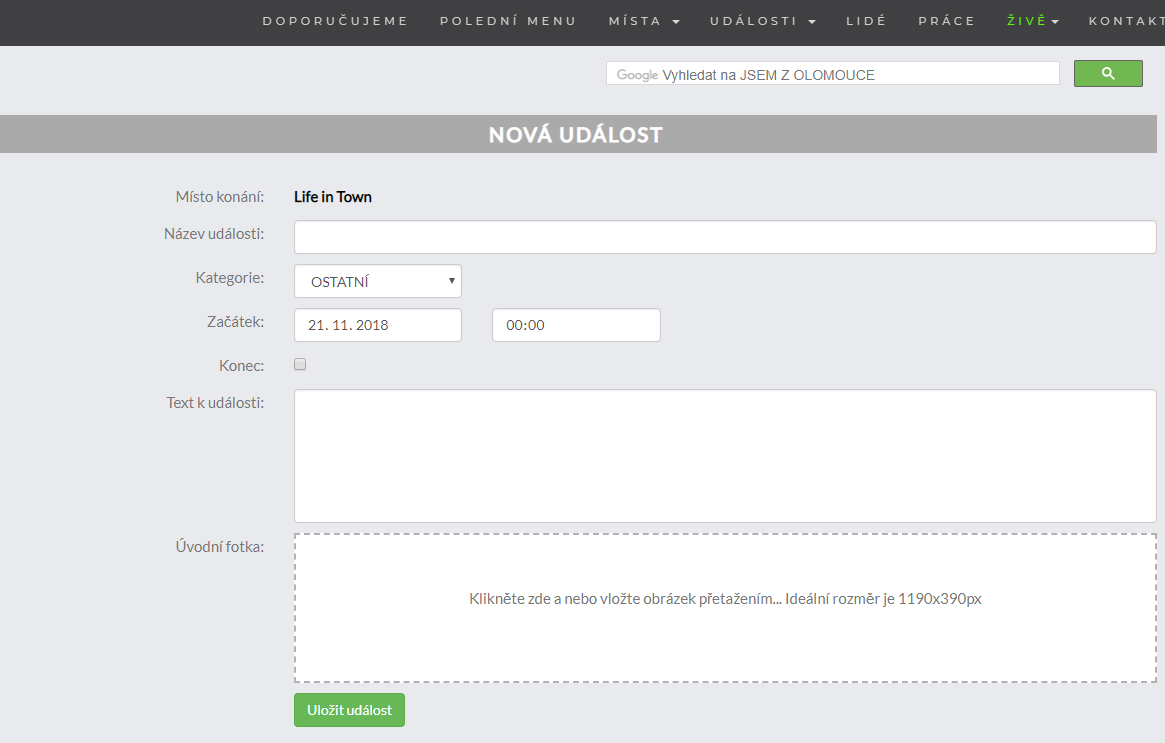Go to the KONTAKT page

(x=1126, y=21)
